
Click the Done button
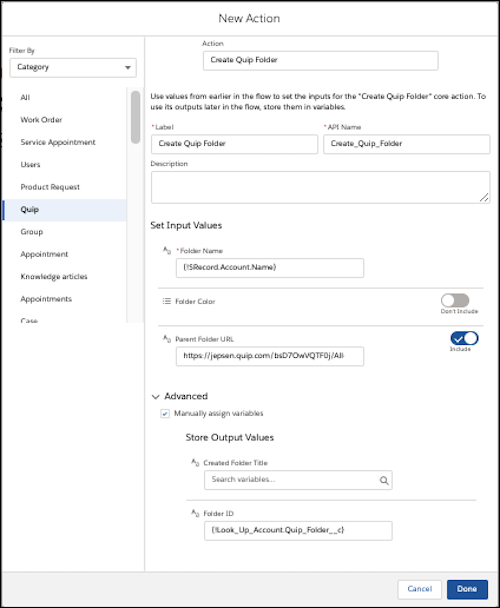click(x=467, y=589)
